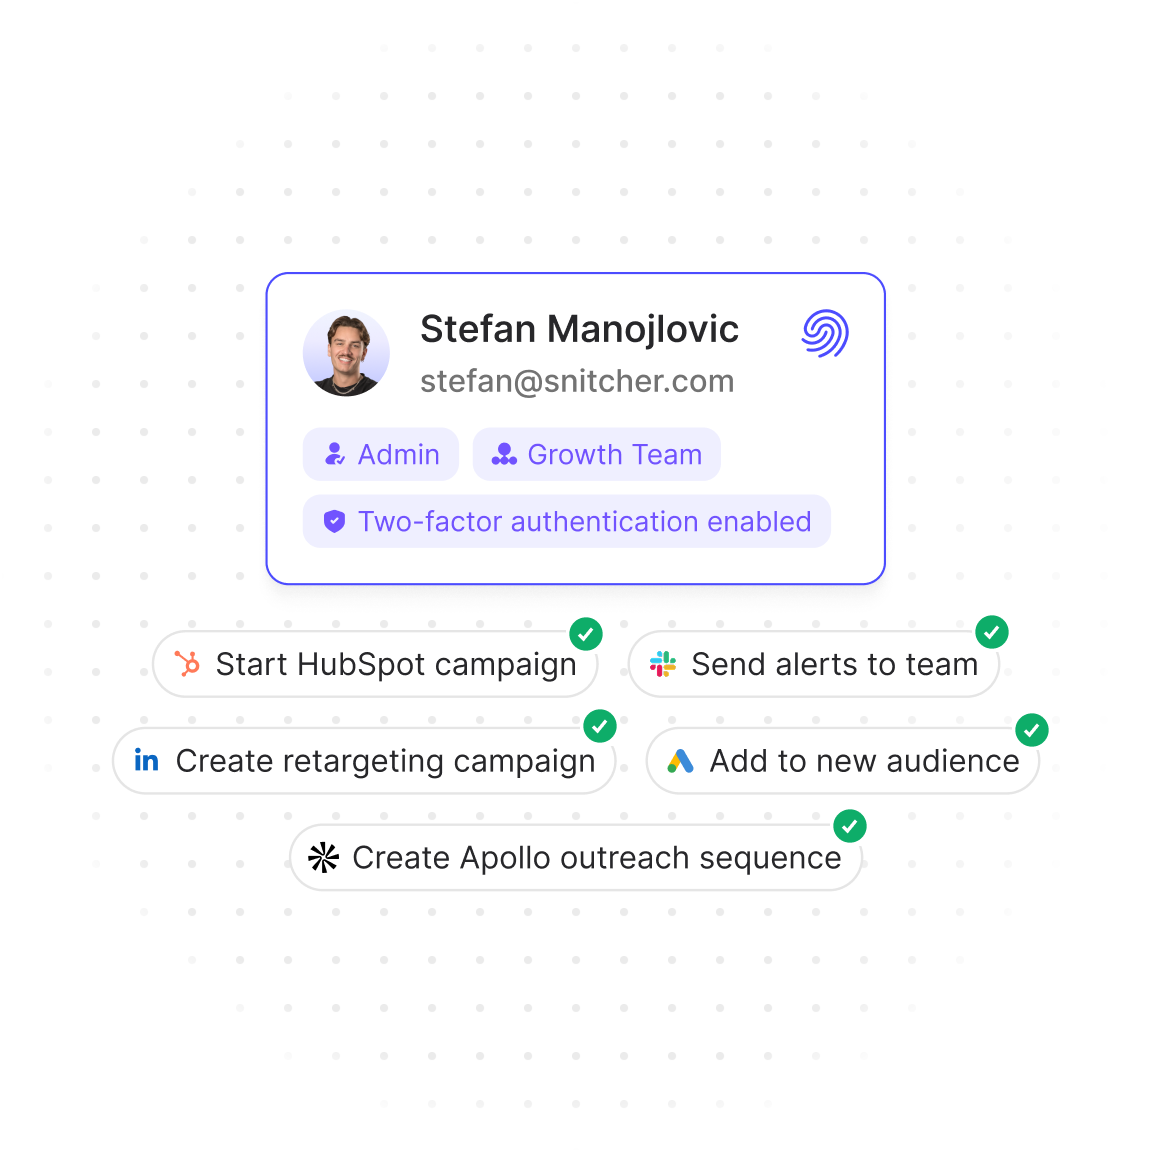The height and width of the screenshot is (1152, 1152).
Task: Click the LinkedIn logo icon
Action: click(147, 761)
